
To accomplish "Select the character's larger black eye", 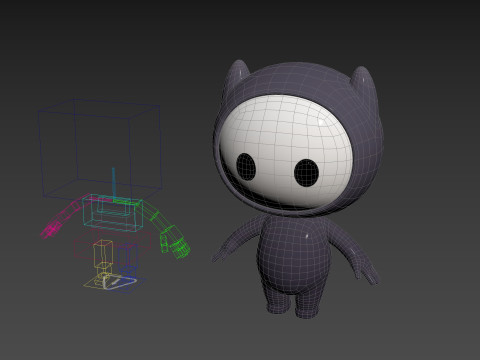I will 306,173.
